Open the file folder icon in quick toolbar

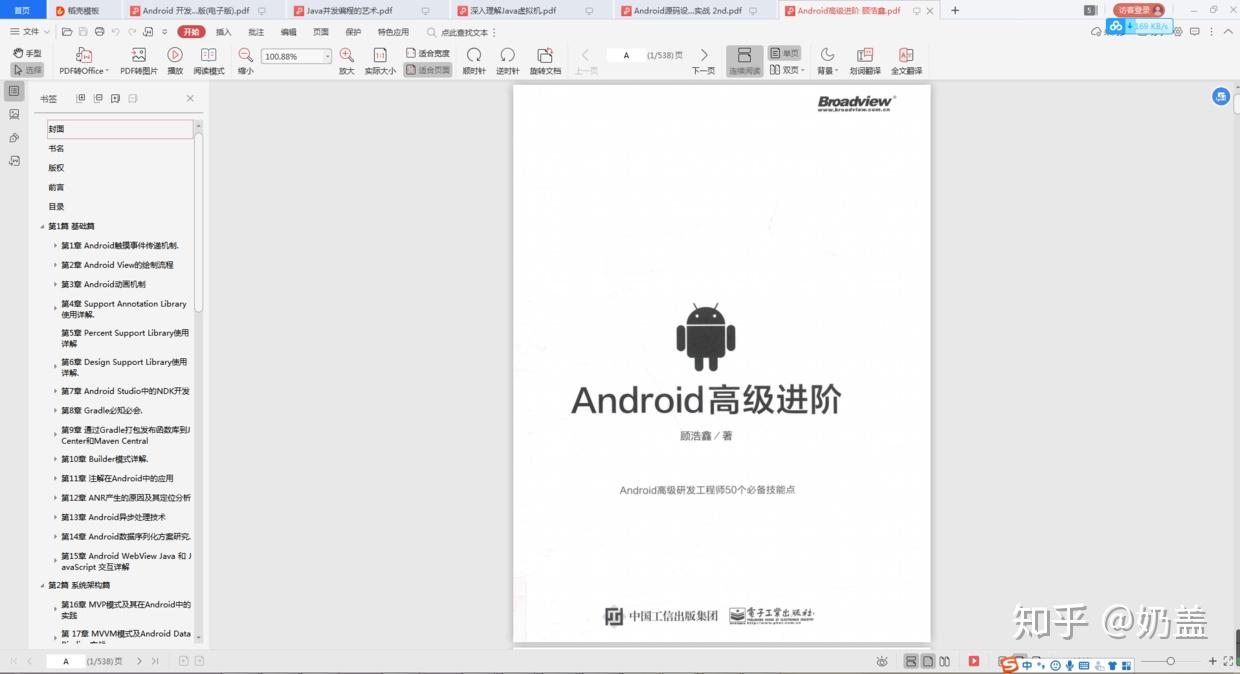coord(67,32)
